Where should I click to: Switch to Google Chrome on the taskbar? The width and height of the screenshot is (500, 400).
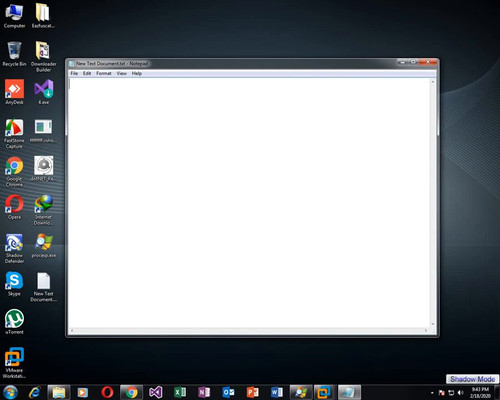point(131,392)
